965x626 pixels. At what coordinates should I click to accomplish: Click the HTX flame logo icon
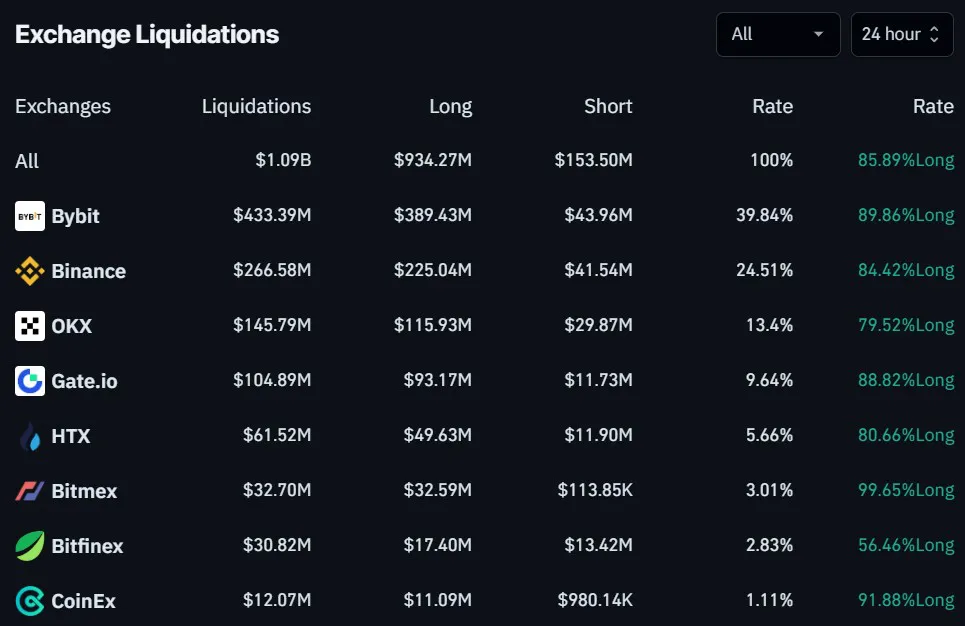coord(30,436)
